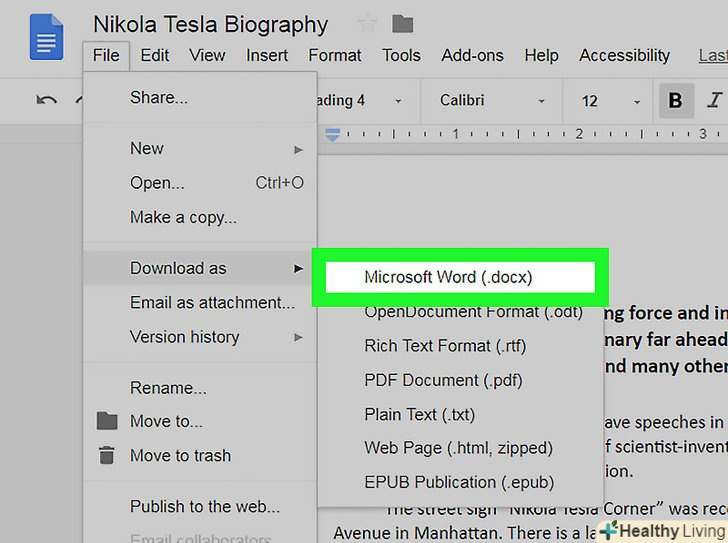Screen dimensions: 728x543
Task: Open the Accessibility menu
Action: pyautogui.click(x=624, y=56)
